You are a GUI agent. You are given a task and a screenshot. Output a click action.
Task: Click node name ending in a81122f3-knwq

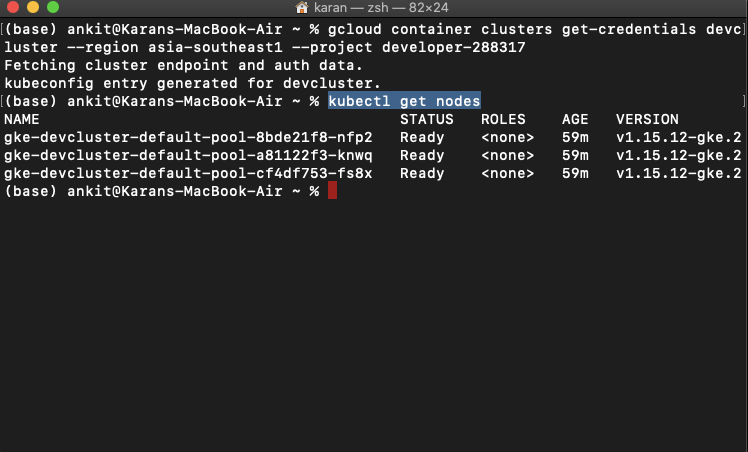(x=188, y=155)
